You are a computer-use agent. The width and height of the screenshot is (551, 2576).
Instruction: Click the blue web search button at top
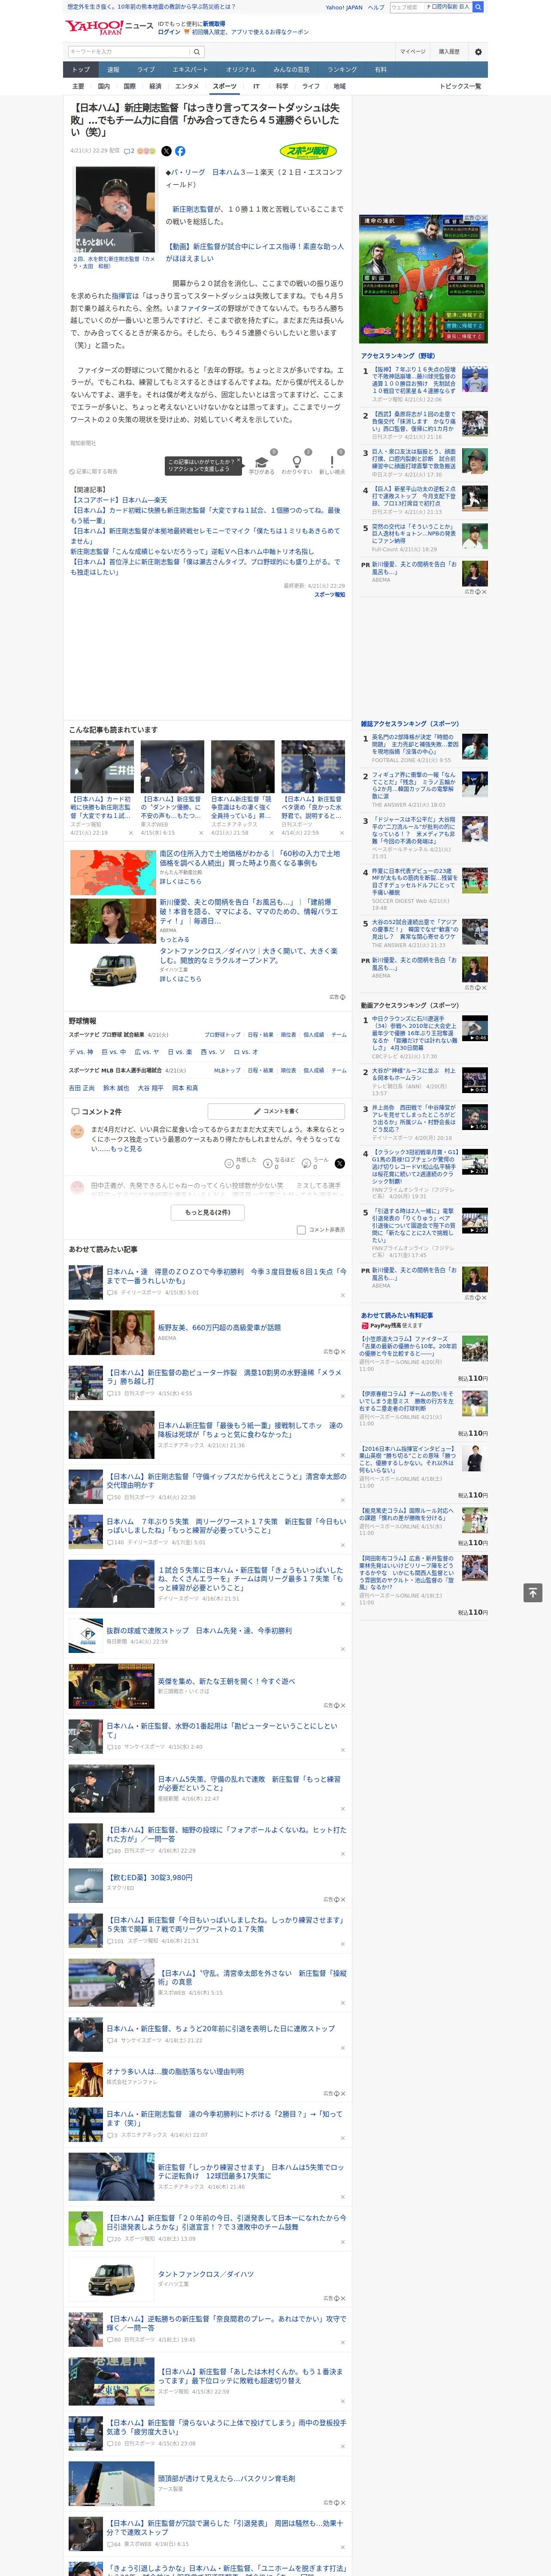pos(478,7)
